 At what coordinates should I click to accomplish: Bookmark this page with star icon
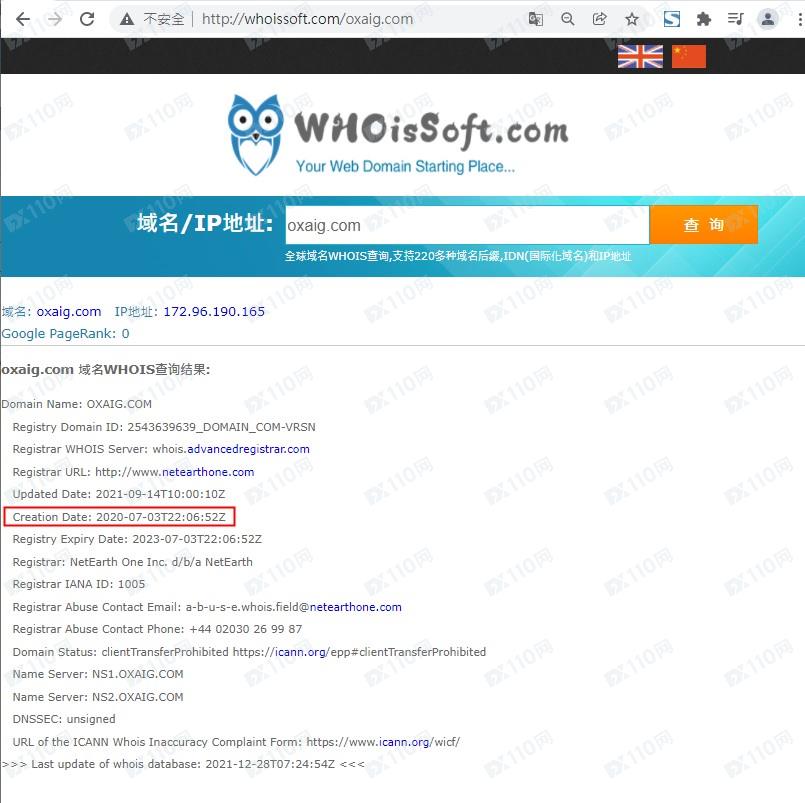(631, 20)
